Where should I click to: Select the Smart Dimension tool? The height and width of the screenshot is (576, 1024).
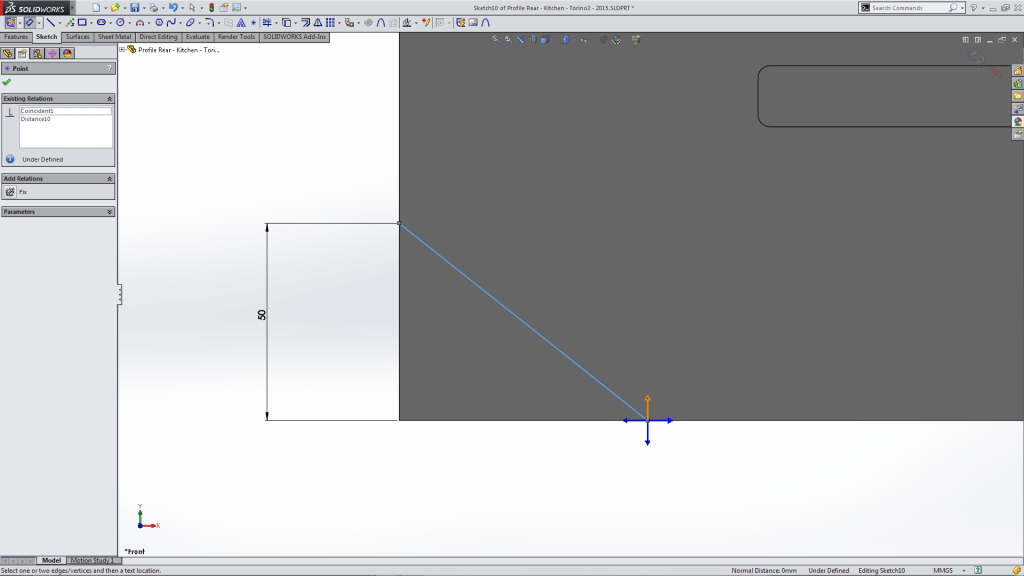(29, 22)
